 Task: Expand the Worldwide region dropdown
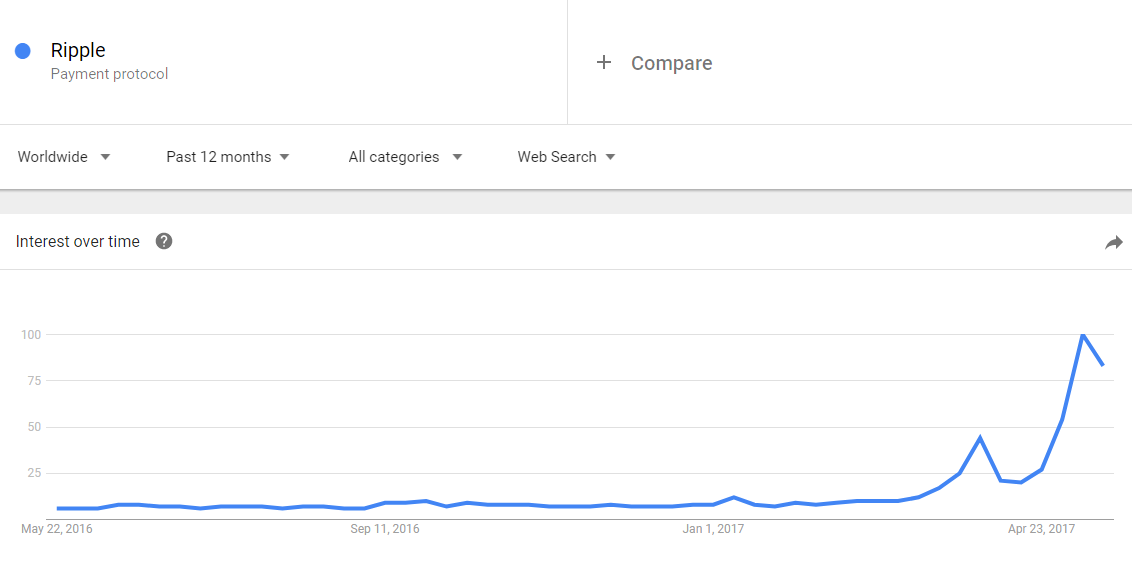64,157
